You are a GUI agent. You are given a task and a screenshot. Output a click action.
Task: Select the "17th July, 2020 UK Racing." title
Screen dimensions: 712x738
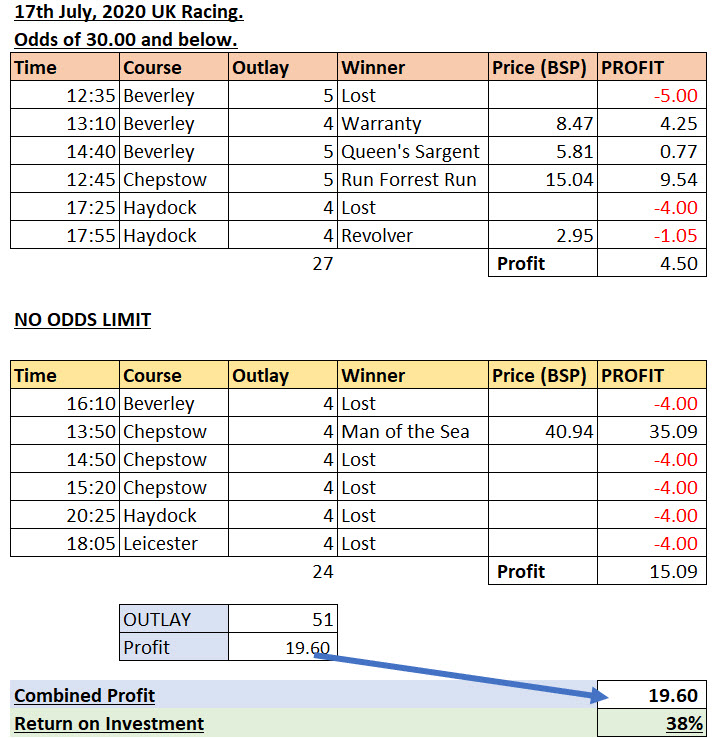129,14
